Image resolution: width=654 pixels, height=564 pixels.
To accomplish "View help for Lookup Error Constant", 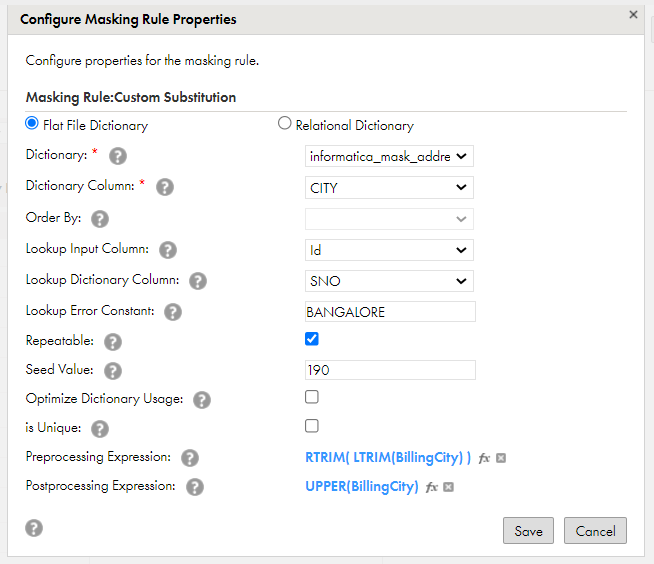I will pyautogui.click(x=173, y=312).
